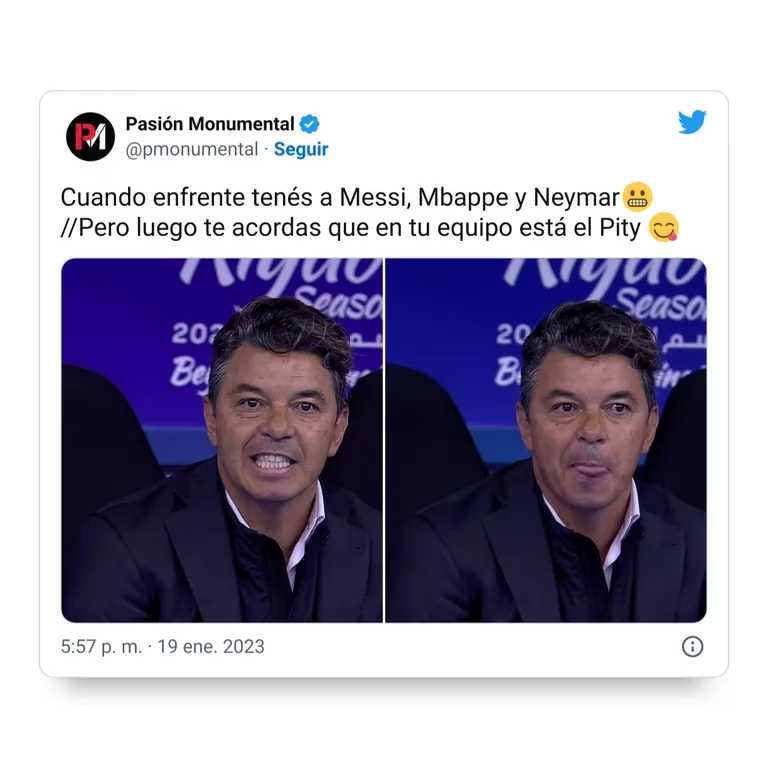Viewport: 768px width, 768px height.
Task: Click the word Neymar in the tweet
Action: pyautogui.click(x=576, y=197)
